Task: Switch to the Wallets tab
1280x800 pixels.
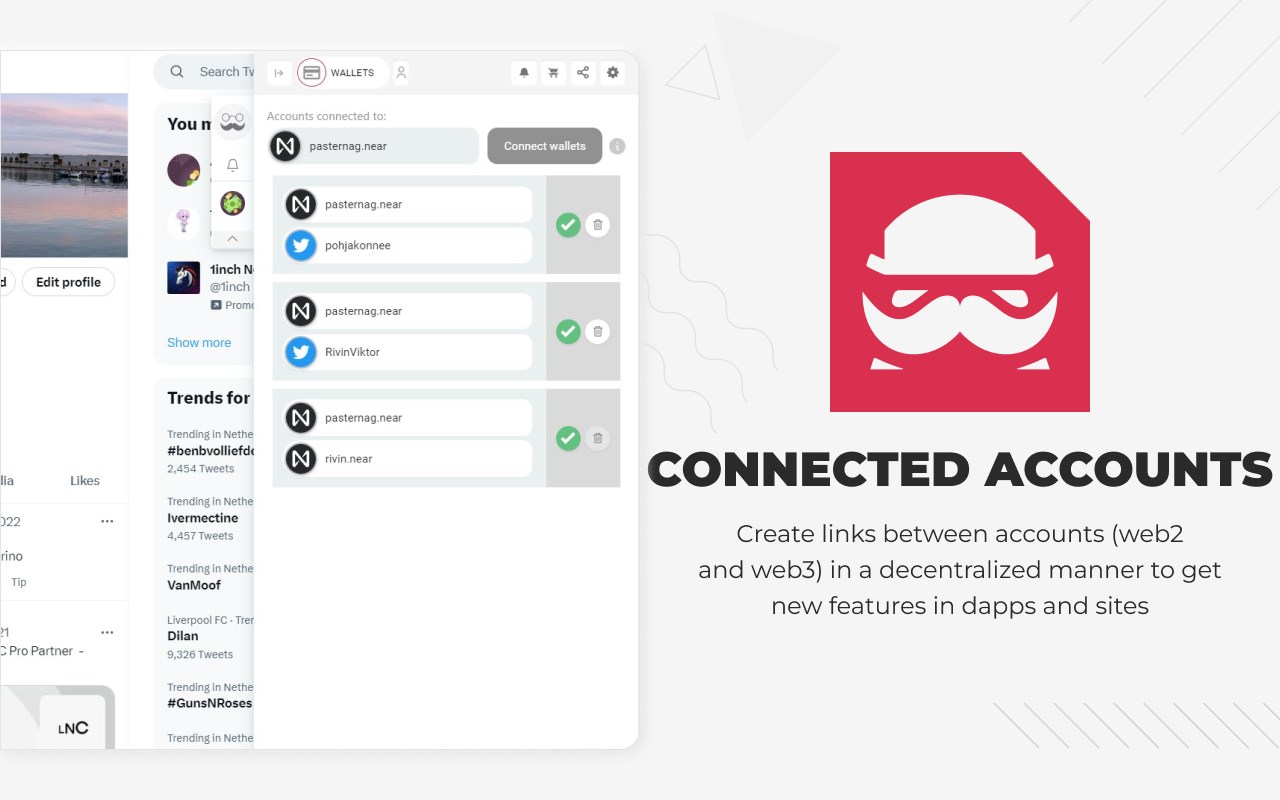Action: point(342,73)
